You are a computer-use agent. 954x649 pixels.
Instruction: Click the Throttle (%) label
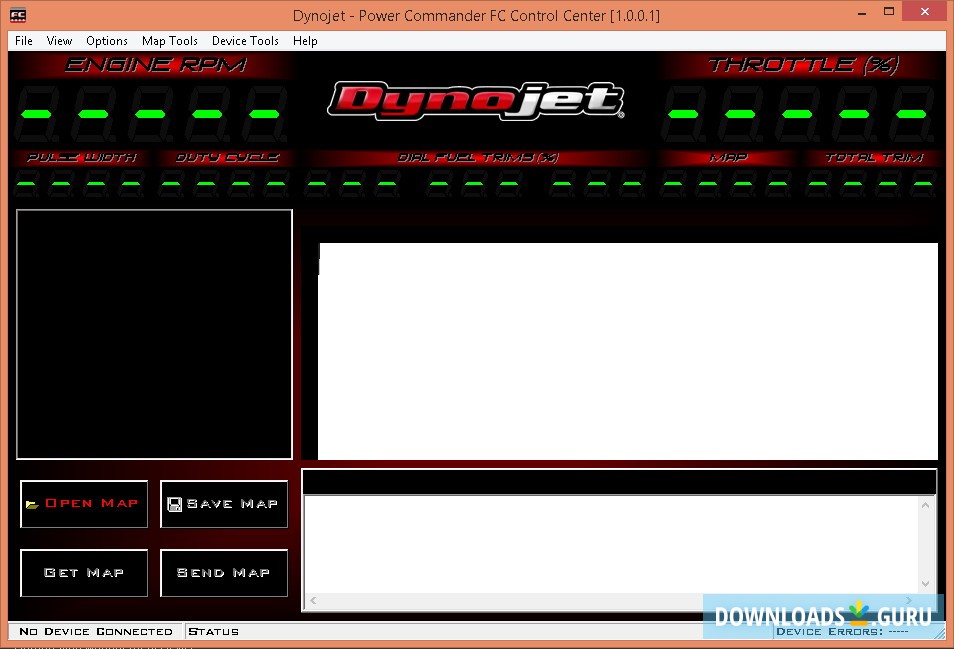(803, 64)
